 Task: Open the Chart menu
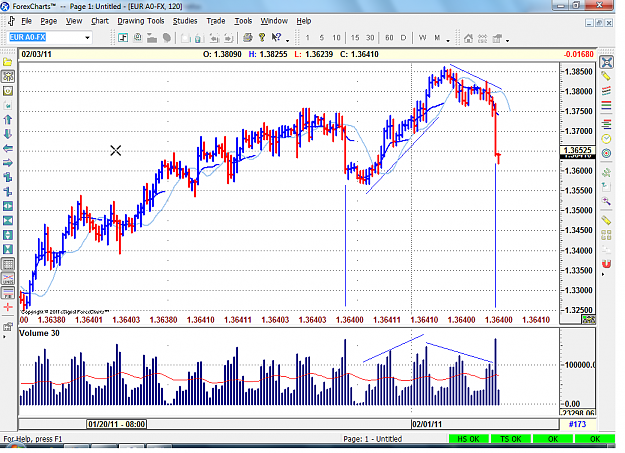coord(100,21)
